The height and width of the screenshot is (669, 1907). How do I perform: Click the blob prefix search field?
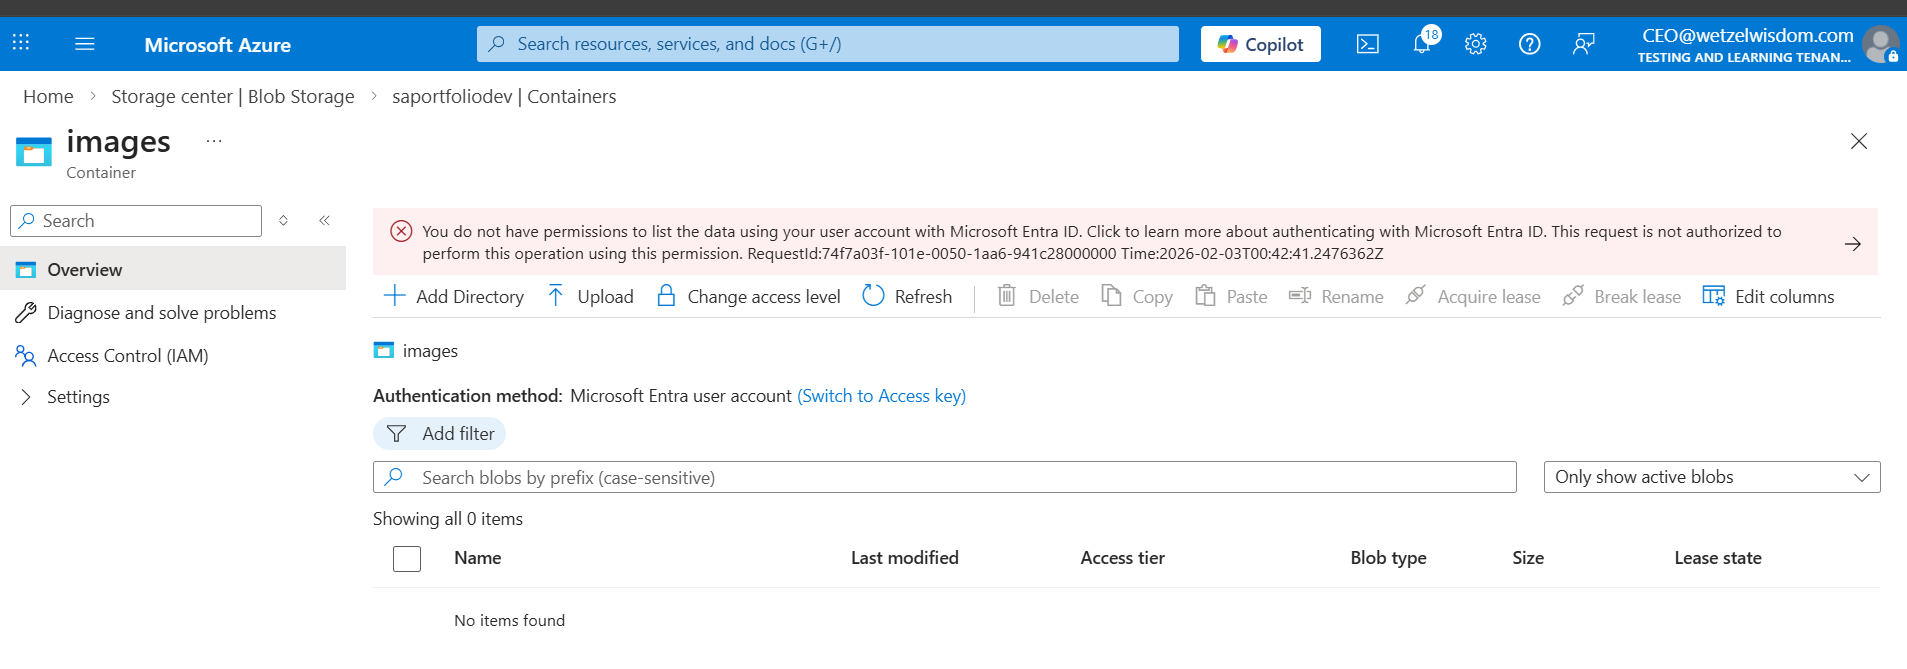(944, 477)
